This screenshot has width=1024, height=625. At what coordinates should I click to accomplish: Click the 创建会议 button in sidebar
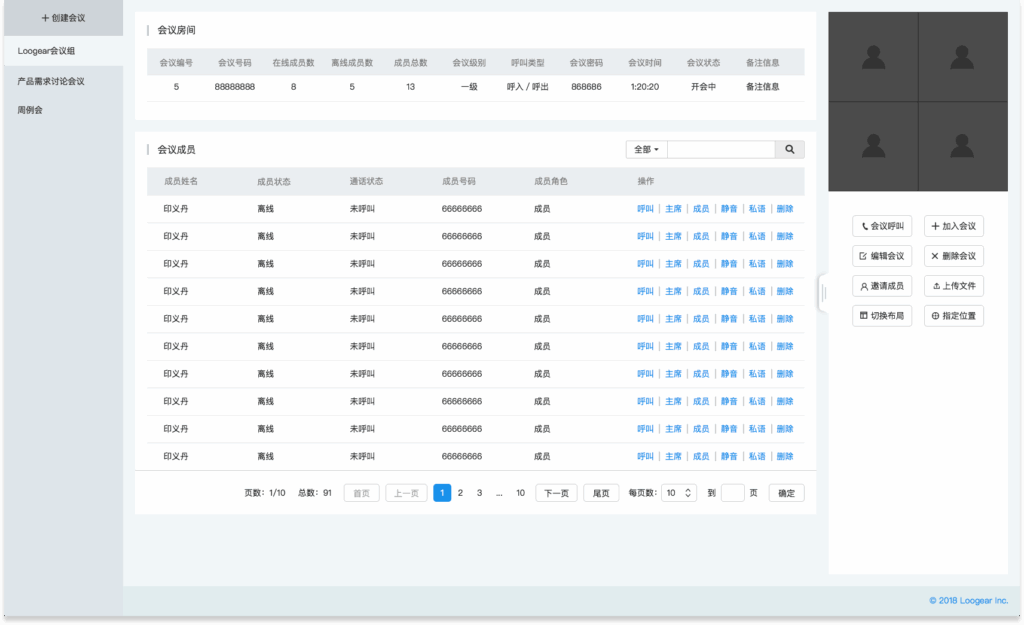point(62,18)
